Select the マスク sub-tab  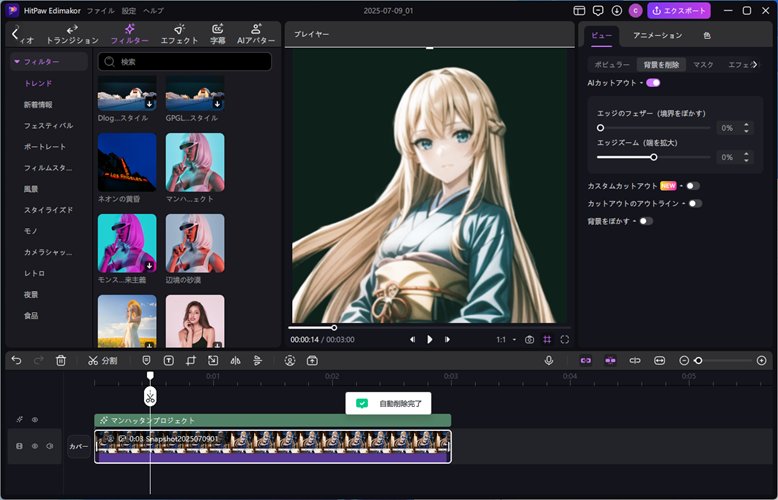point(703,65)
